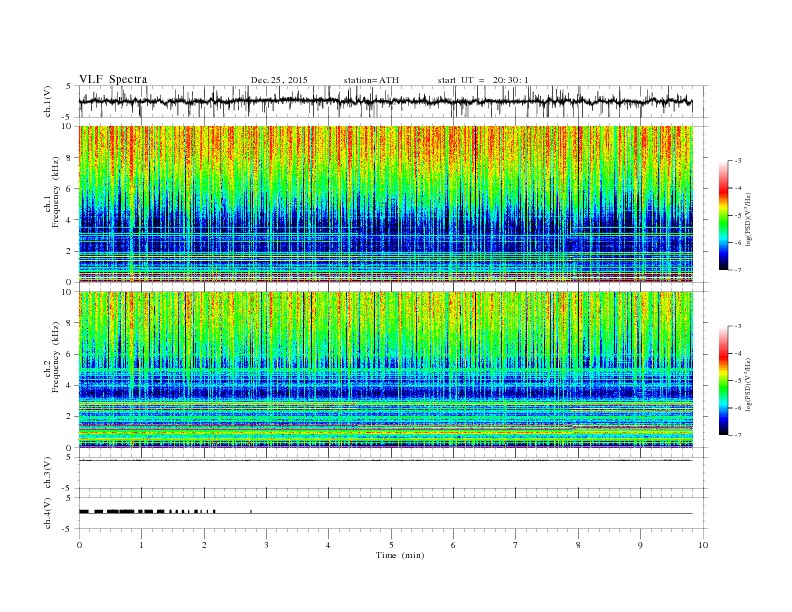Click the "6" kHz tick on ch.1 spectrogram
Viewport: 792px width, 612px height.
tap(70, 189)
